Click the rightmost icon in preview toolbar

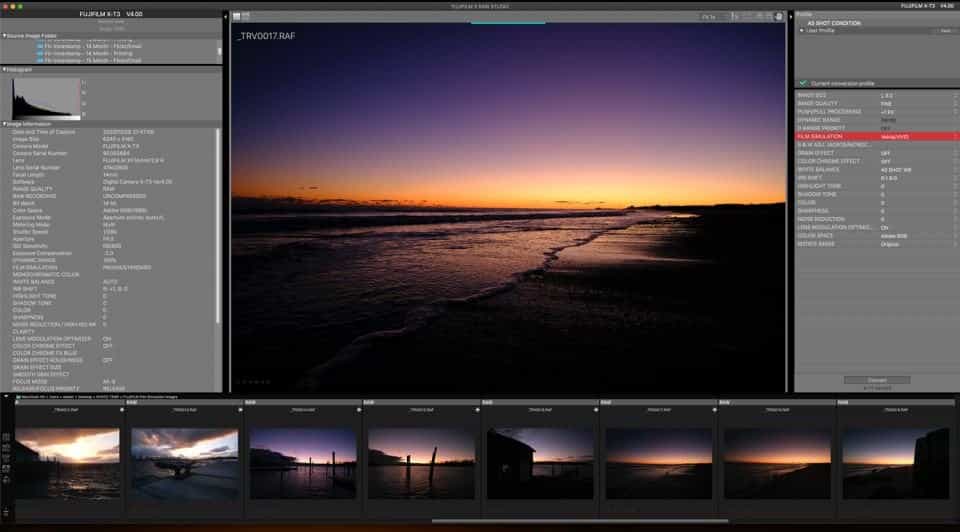(779, 17)
